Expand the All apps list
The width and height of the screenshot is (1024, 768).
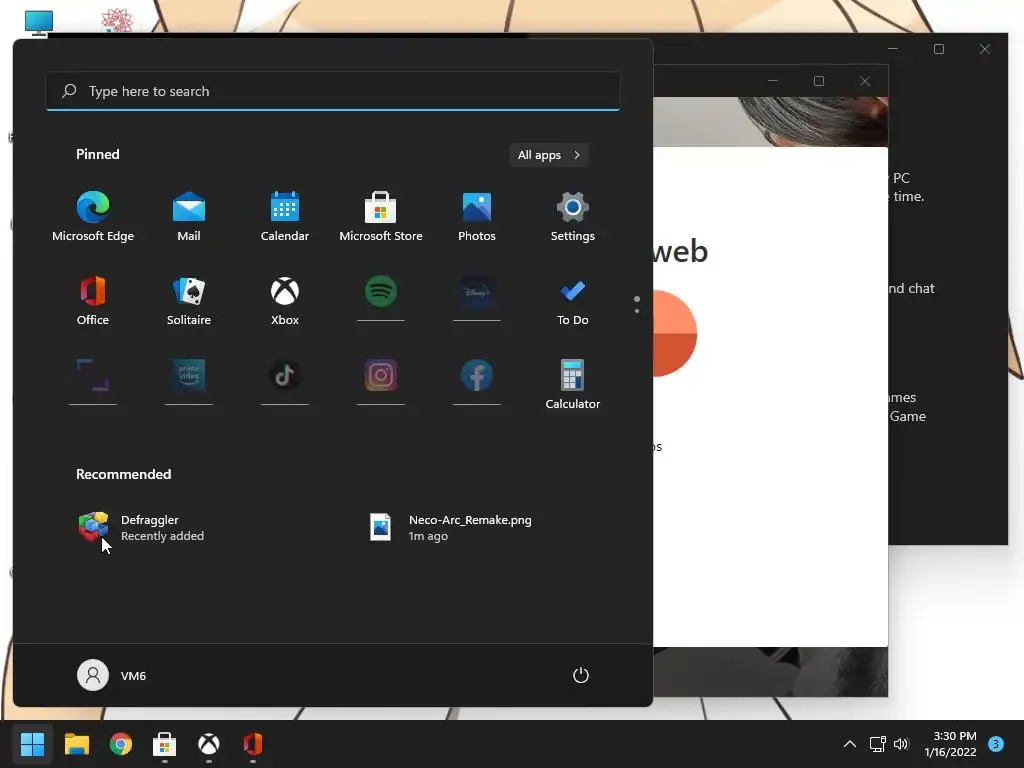pyautogui.click(x=549, y=155)
